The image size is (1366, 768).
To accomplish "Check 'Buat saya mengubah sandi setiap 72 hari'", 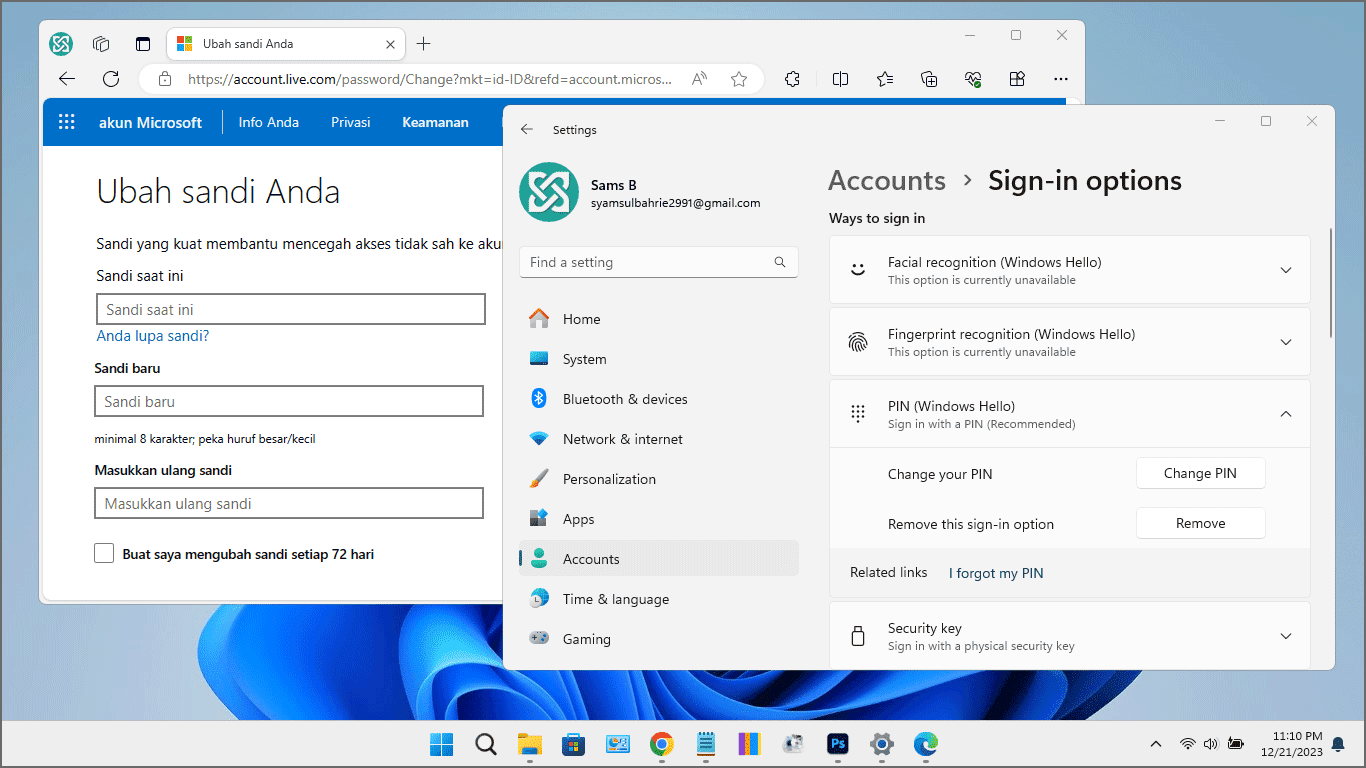I will pos(104,553).
